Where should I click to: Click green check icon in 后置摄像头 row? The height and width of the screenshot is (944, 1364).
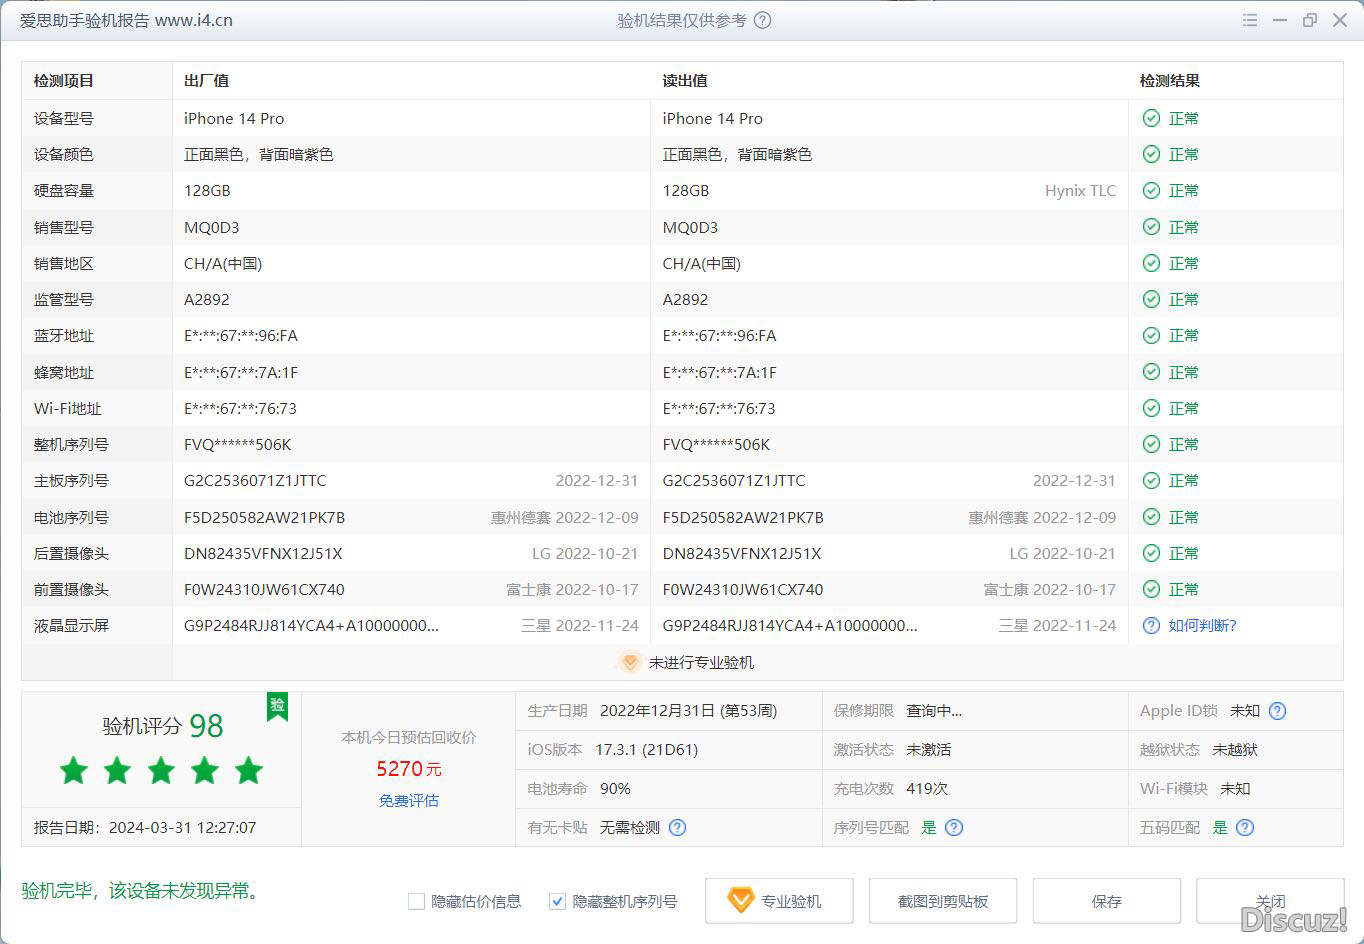click(x=1151, y=553)
